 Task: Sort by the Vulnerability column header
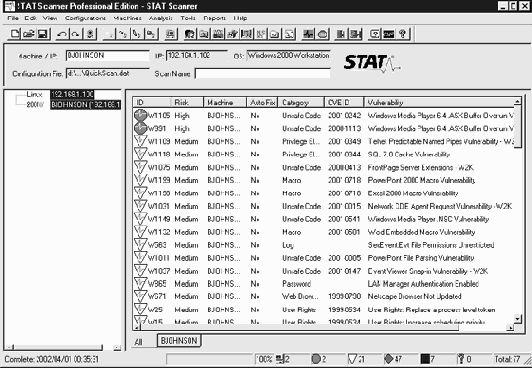coord(439,102)
